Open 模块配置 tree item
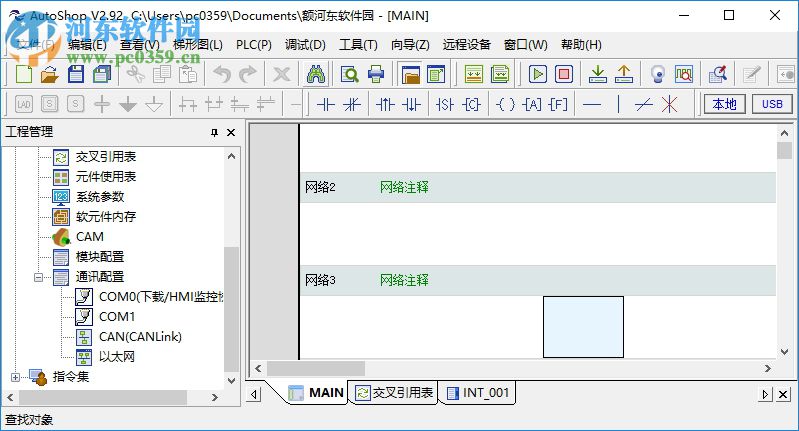The height and width of the screenshot is (431, 799). 100,257
